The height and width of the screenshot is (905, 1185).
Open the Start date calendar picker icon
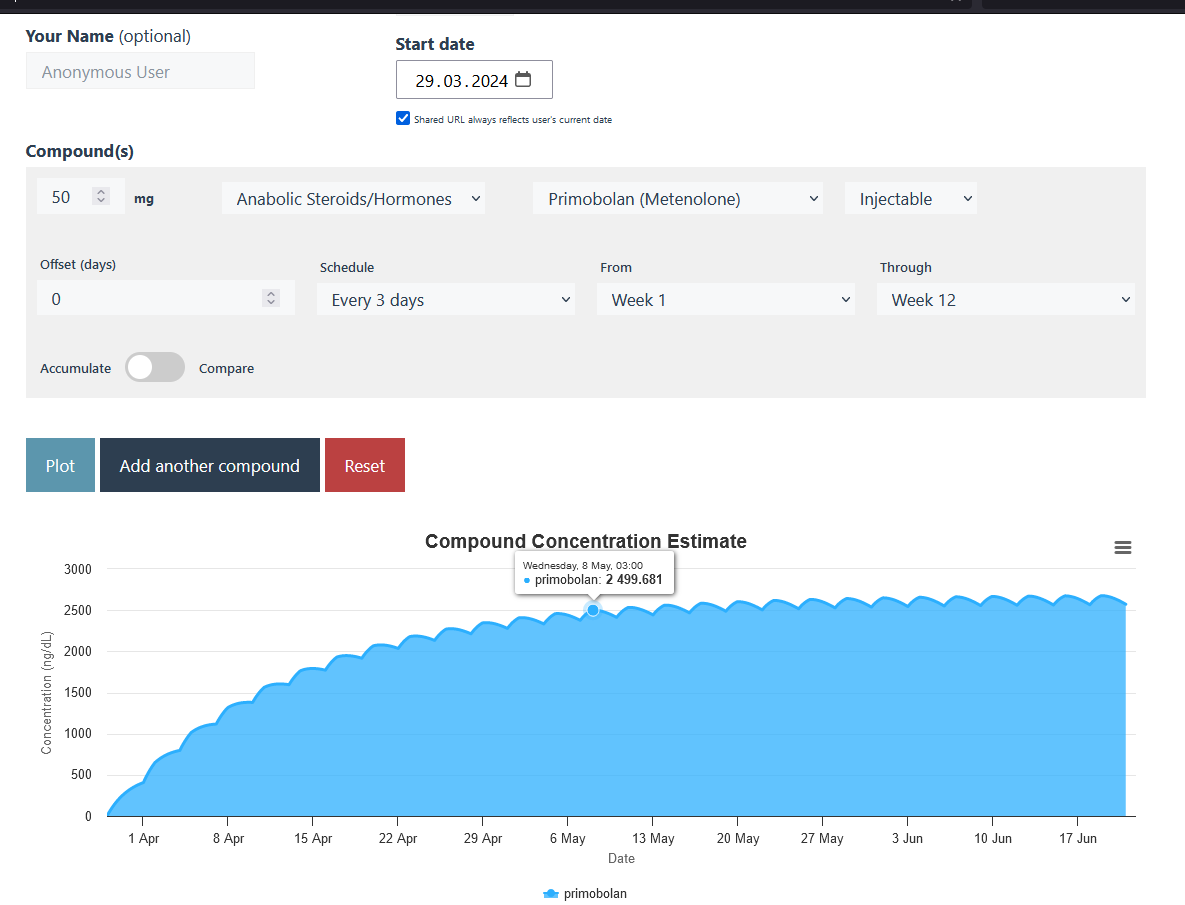[x=523, y=80]
